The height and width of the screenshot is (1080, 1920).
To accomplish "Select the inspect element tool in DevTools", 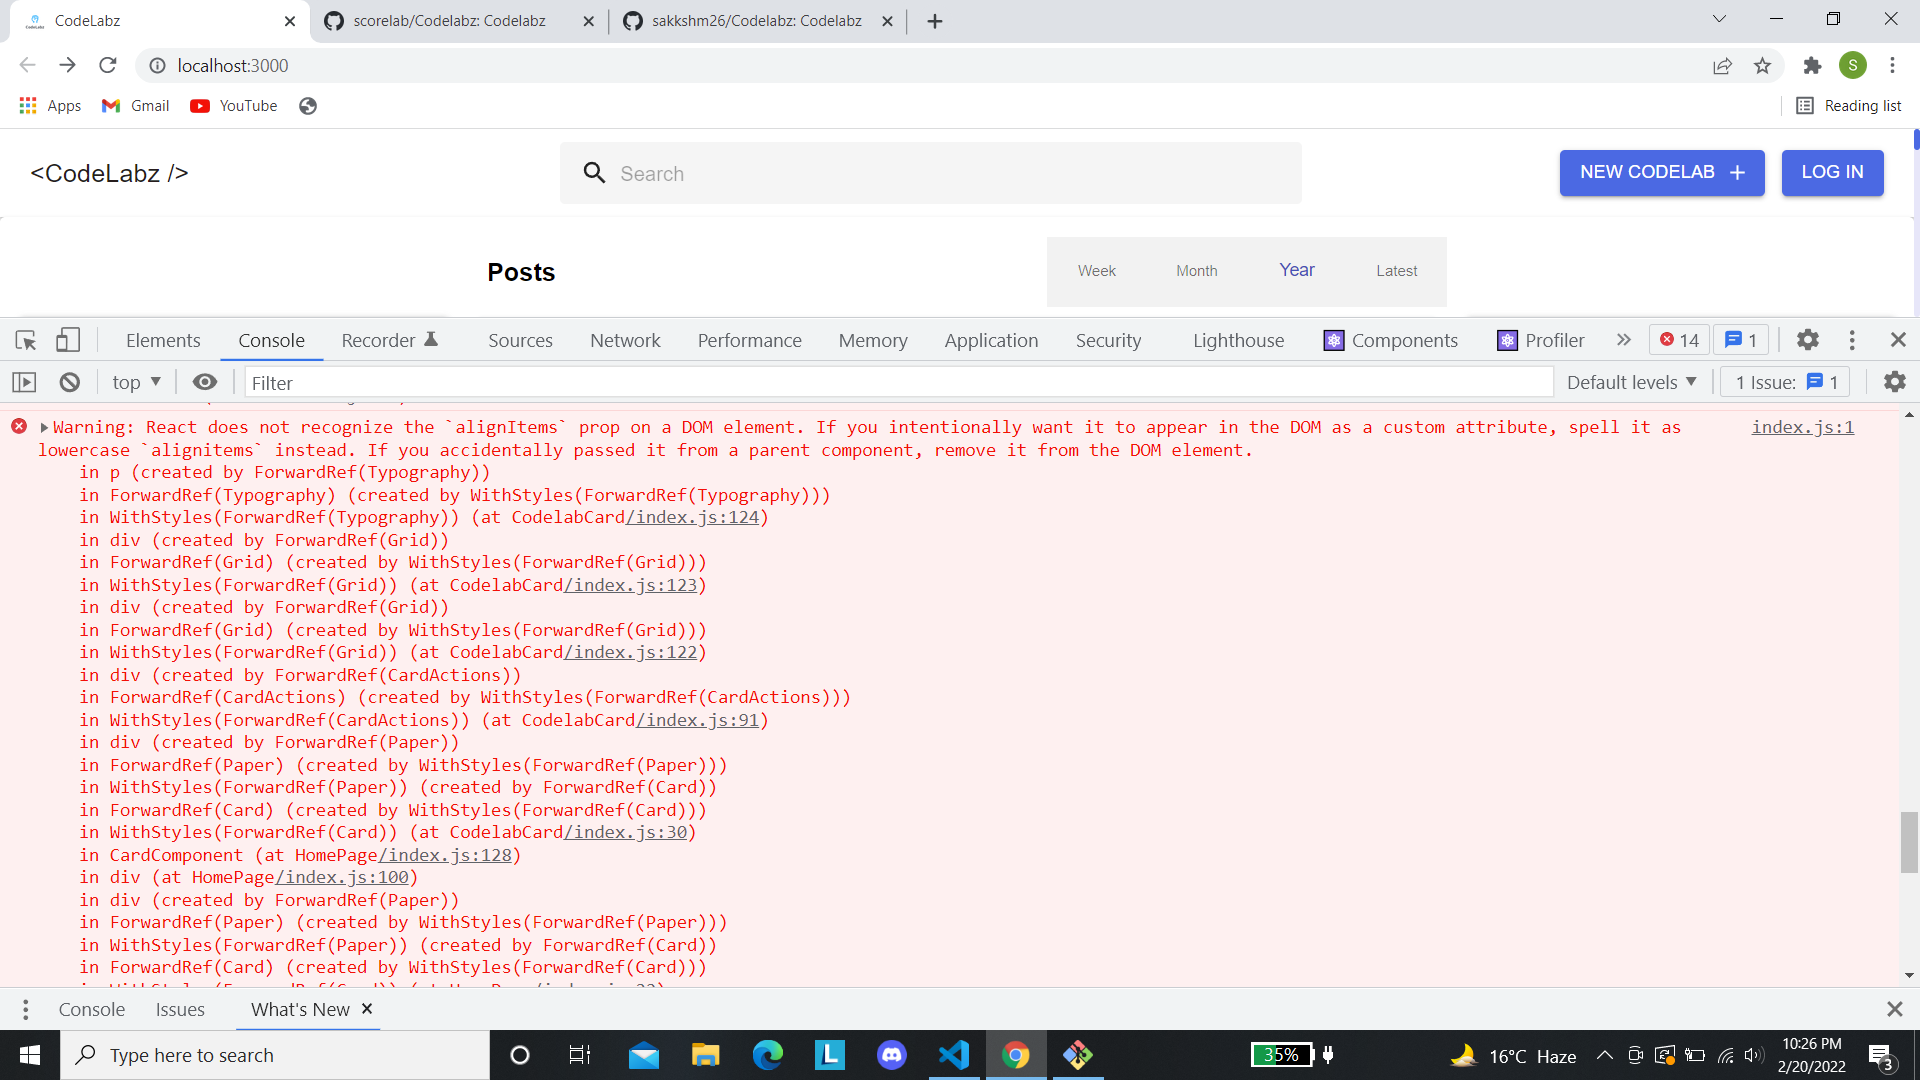I will tap(25, 340).
